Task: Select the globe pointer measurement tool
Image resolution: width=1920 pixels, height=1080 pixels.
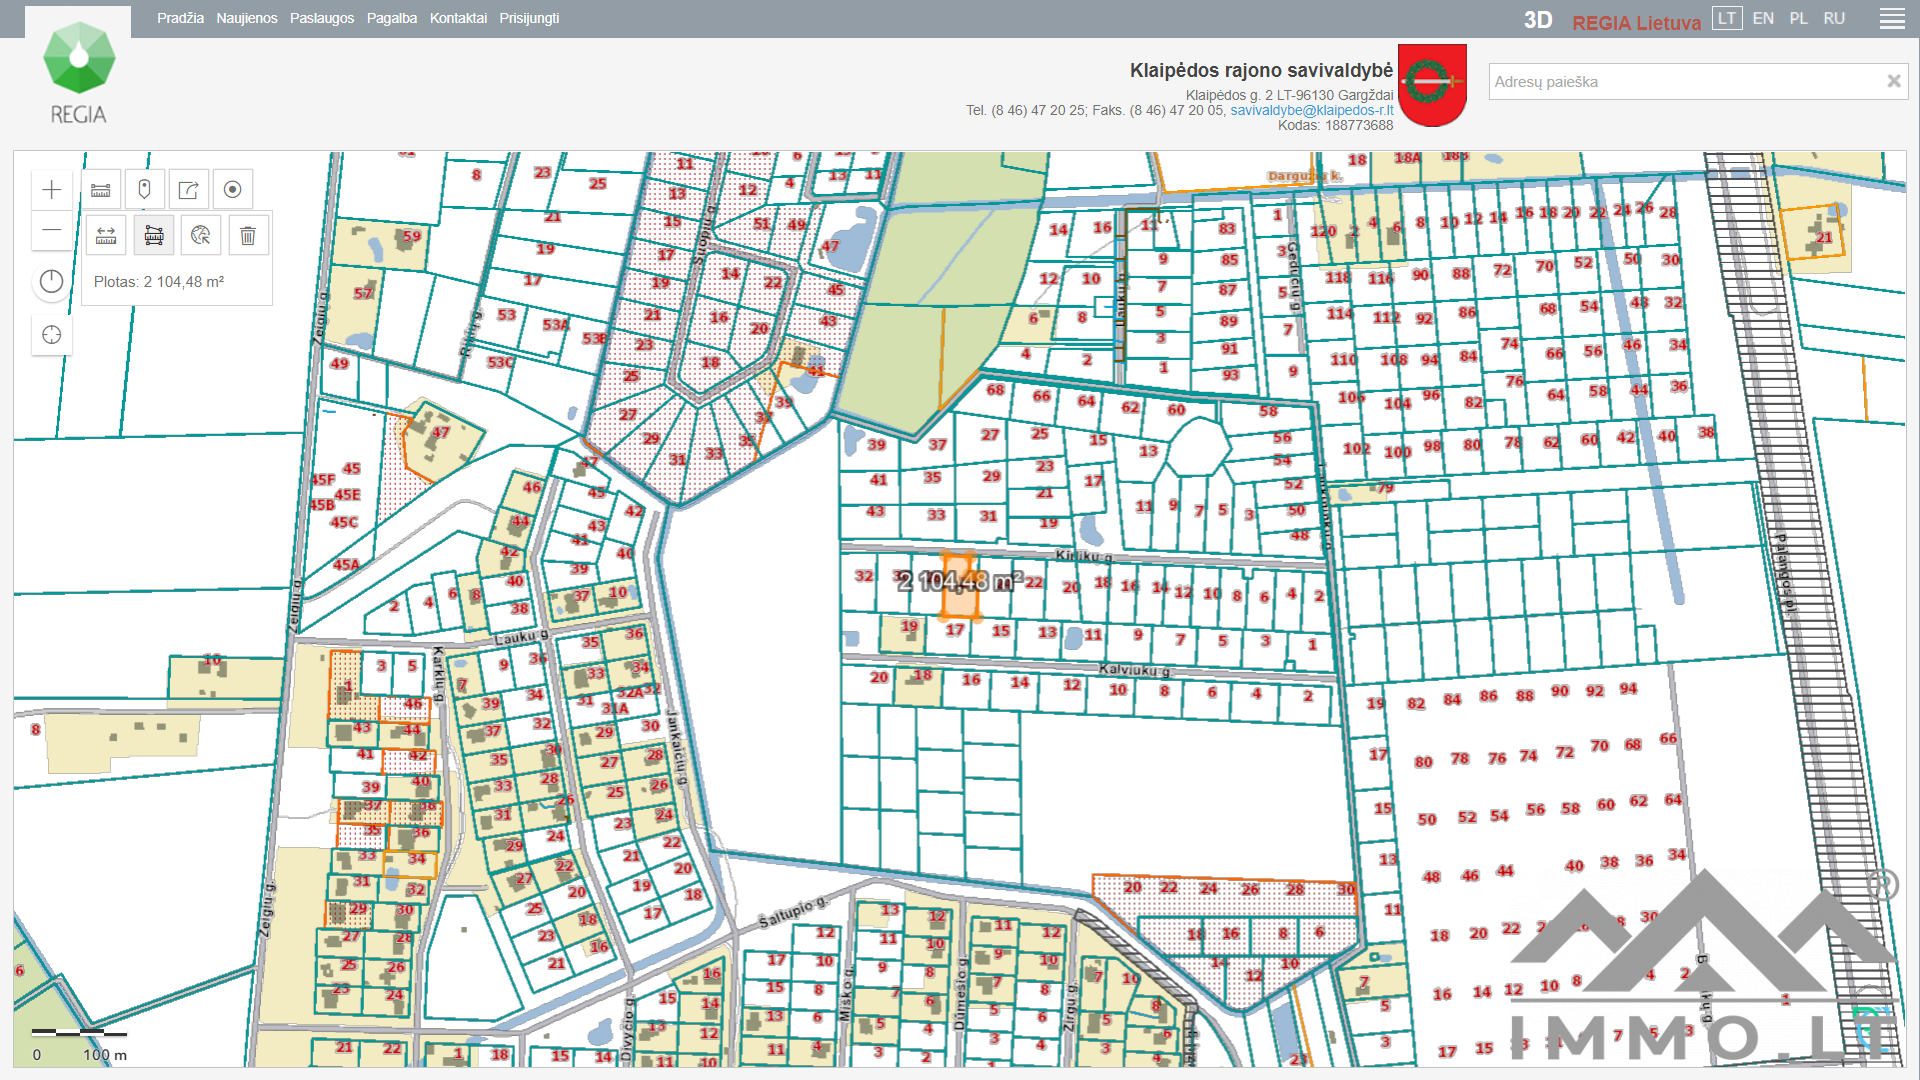Action: coord(201,236)
